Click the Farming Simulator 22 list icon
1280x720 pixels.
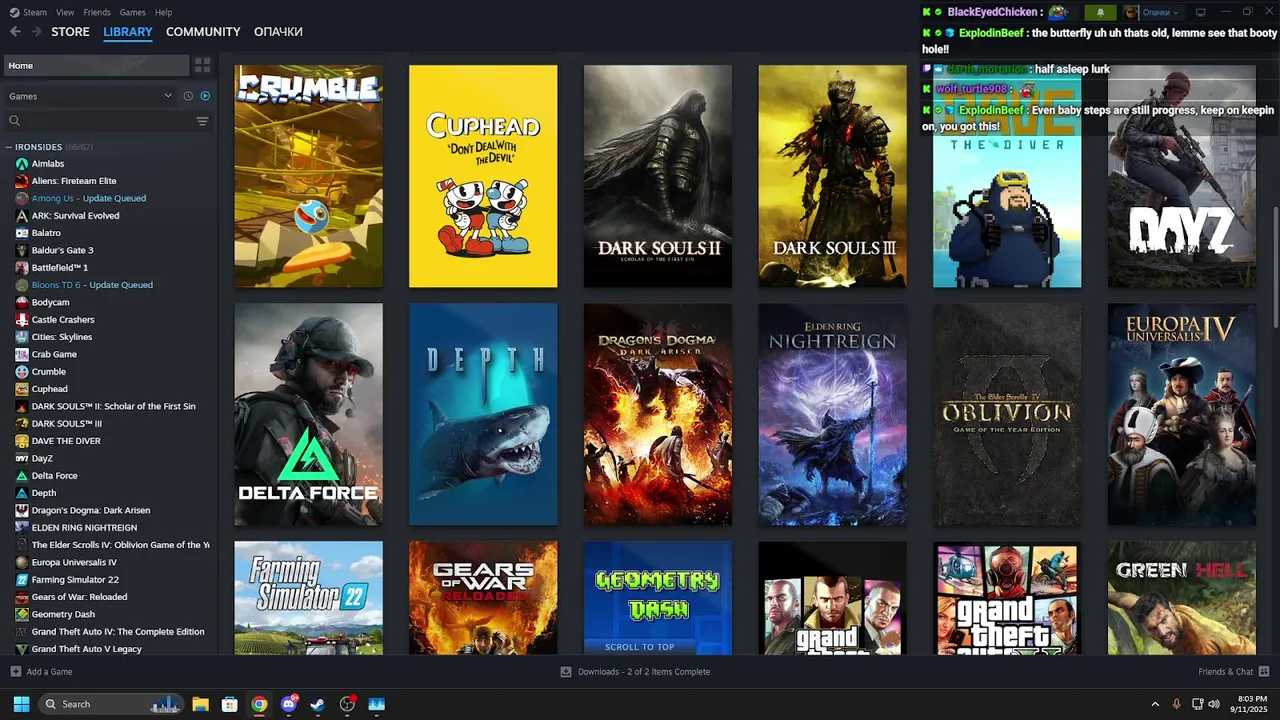(x=22, y=580)
